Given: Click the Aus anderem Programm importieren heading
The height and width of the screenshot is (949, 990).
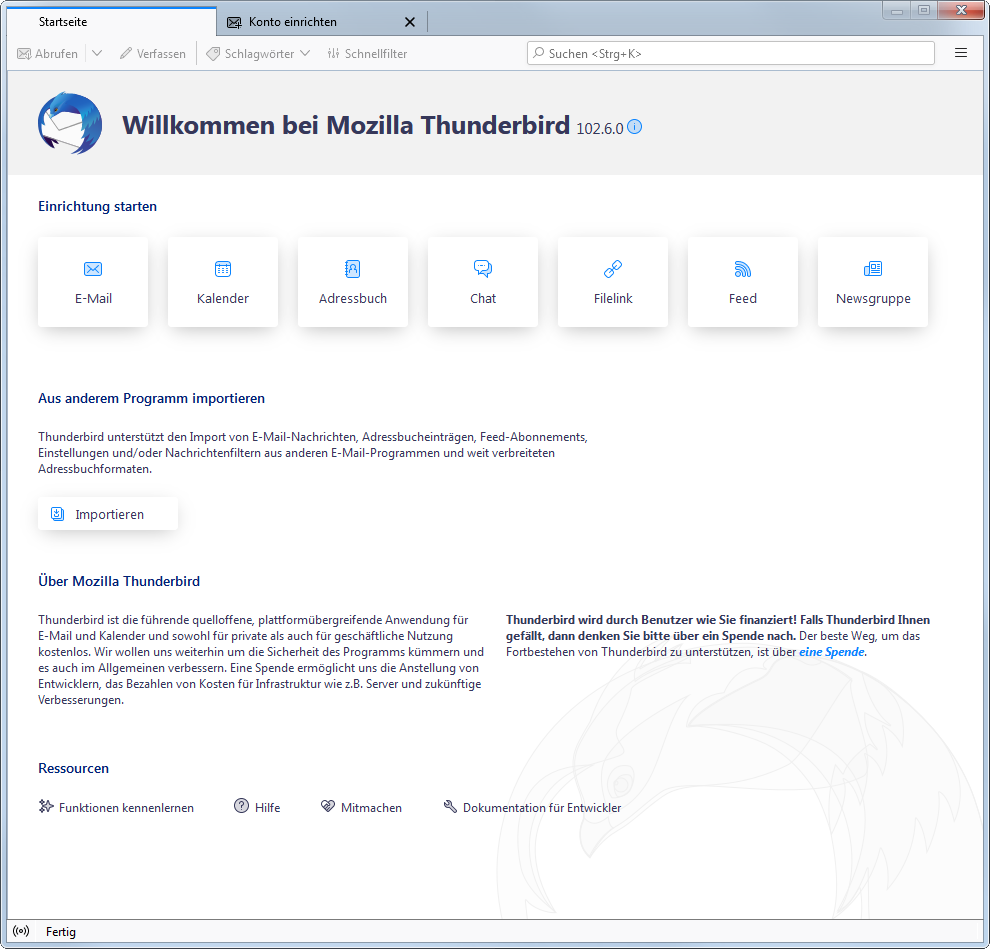Looking at the screenshot, I should (x=152, y=398).
